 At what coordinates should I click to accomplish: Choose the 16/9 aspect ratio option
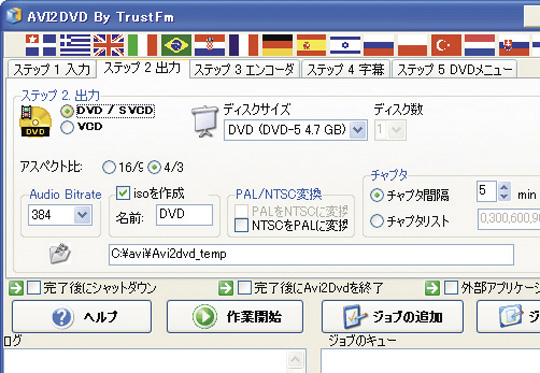(109, 167)
